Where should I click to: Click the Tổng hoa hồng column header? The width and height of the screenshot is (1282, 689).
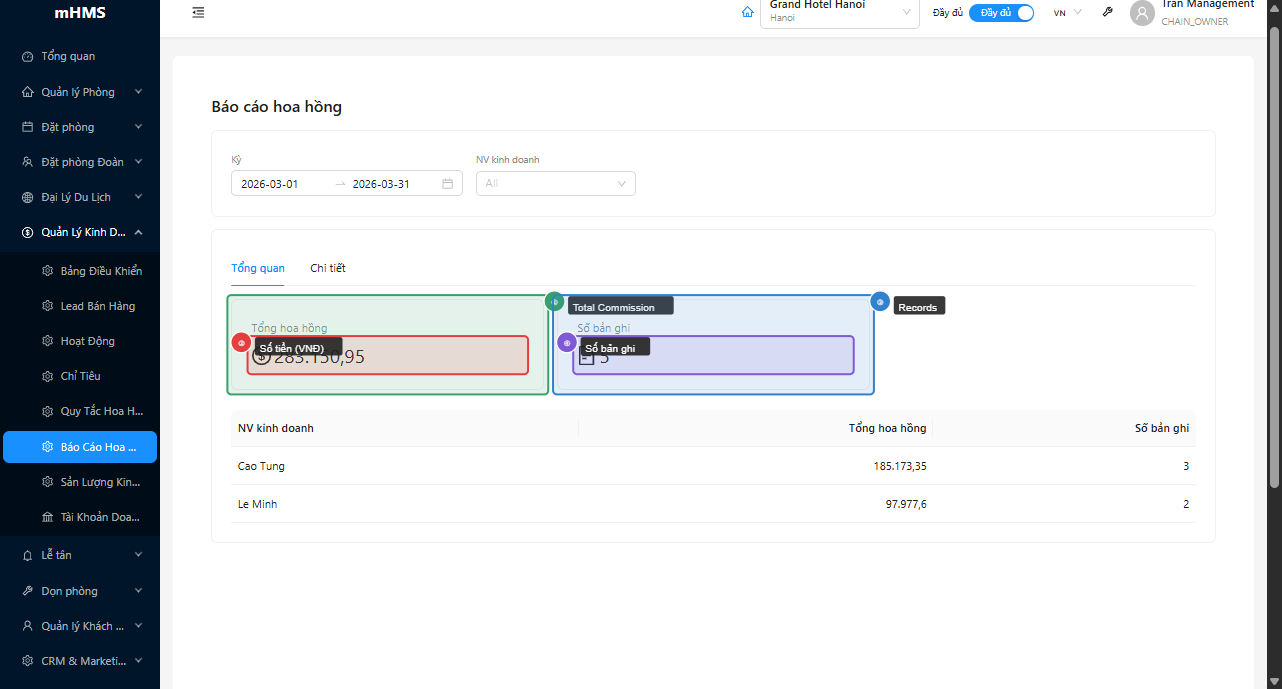coord(887,428)
